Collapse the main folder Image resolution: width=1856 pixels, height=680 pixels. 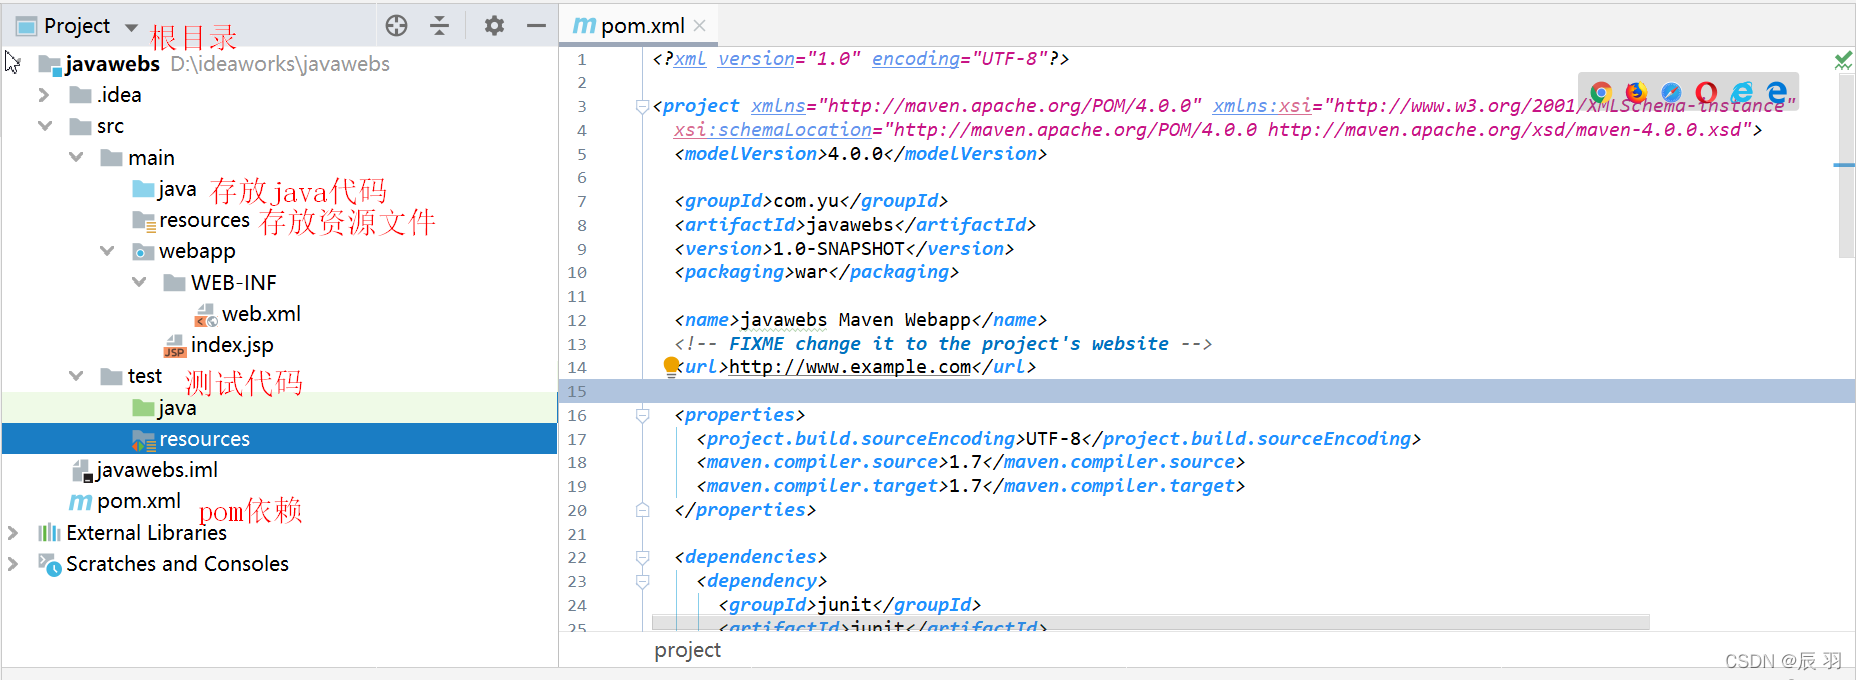pyautogui.click(x=76, y=157)
